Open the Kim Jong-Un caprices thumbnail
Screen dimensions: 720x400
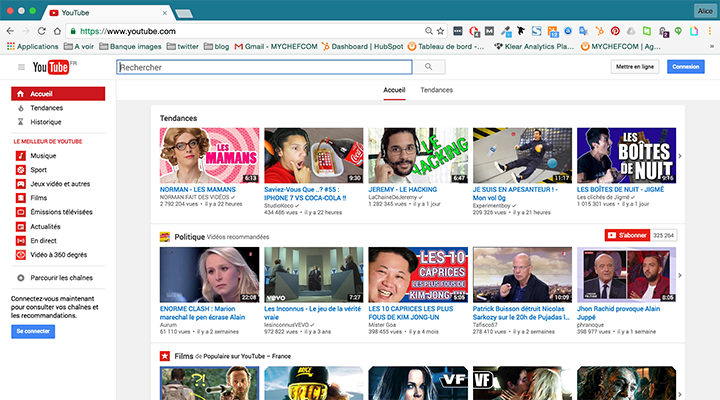pos(418,275)
